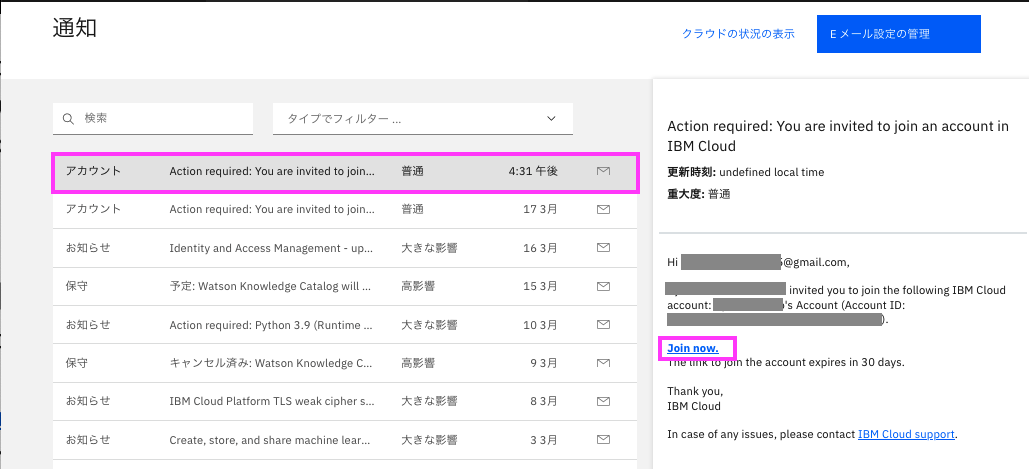
Task: Click the search magnifier icon
Action: 68,119
